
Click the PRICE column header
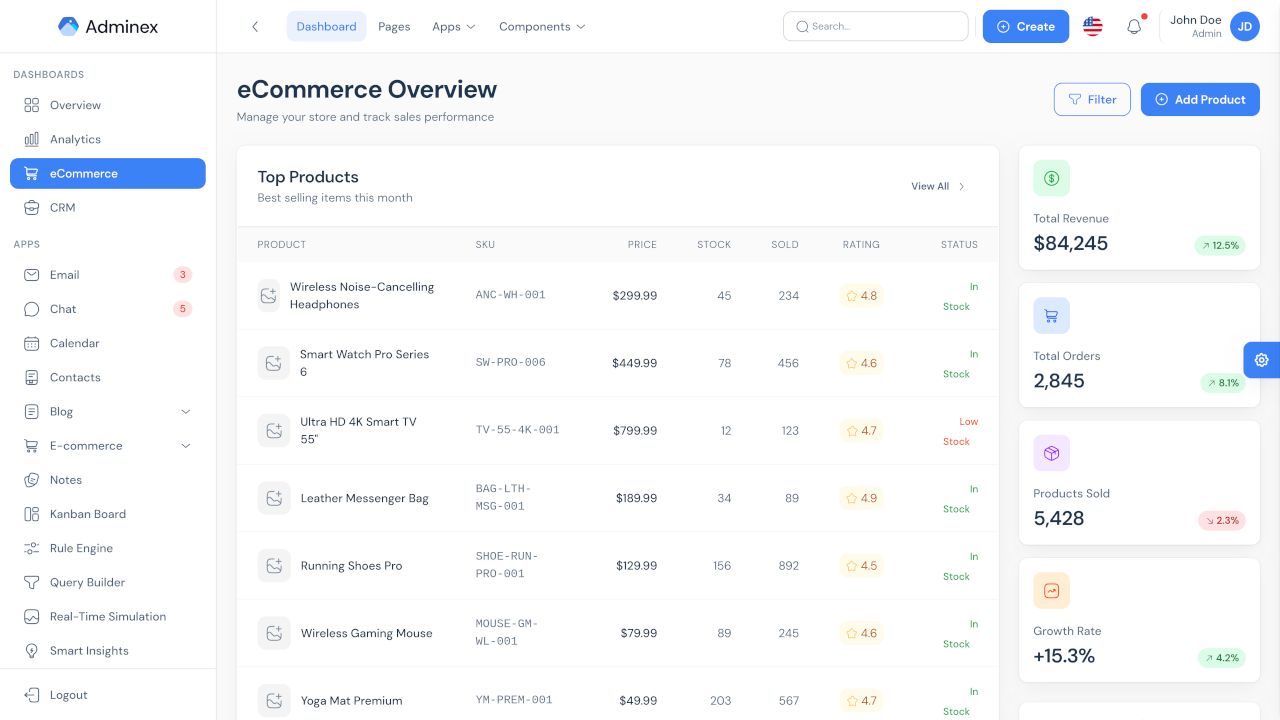642,244
